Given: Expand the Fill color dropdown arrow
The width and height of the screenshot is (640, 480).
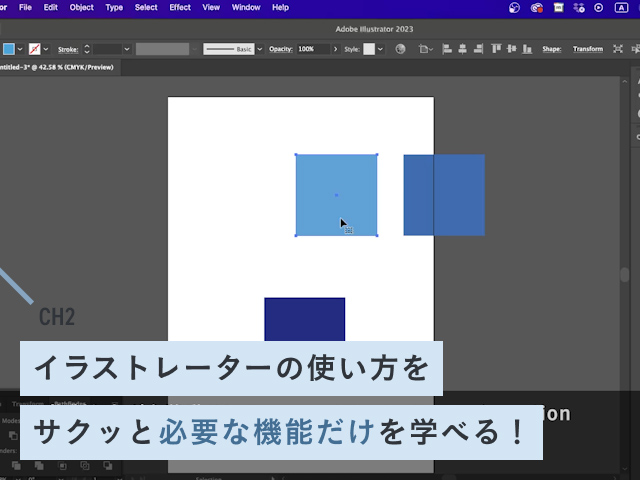Looking at the screenshot, I should pyautogui.click(x=20, y=49).
